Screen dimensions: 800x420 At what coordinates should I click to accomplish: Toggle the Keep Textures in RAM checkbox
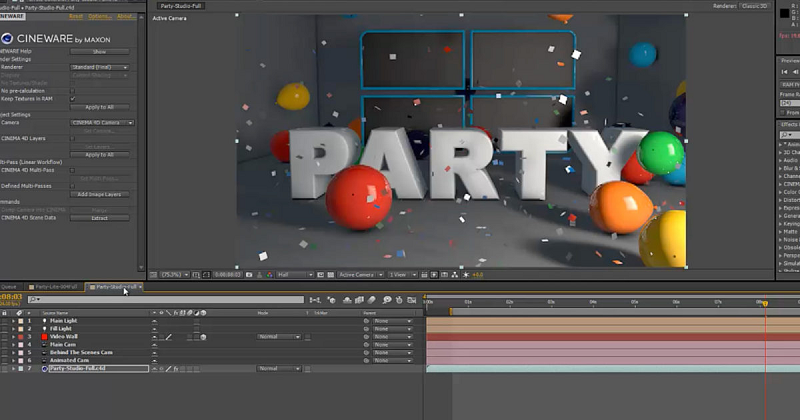(73, 99)
